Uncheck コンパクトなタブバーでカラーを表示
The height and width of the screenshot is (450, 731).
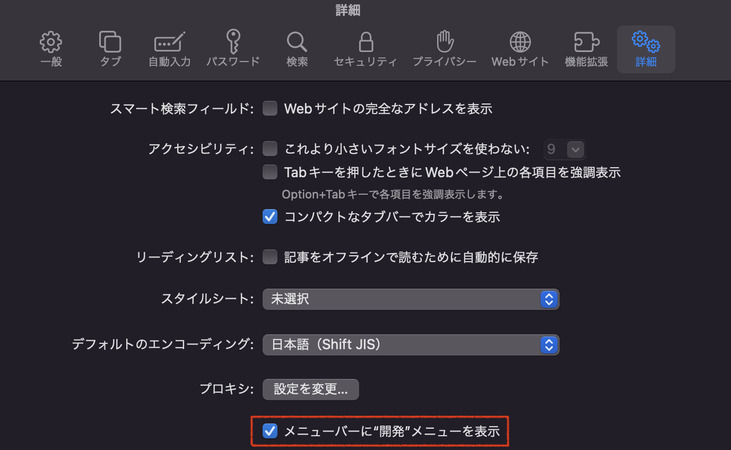269,216
